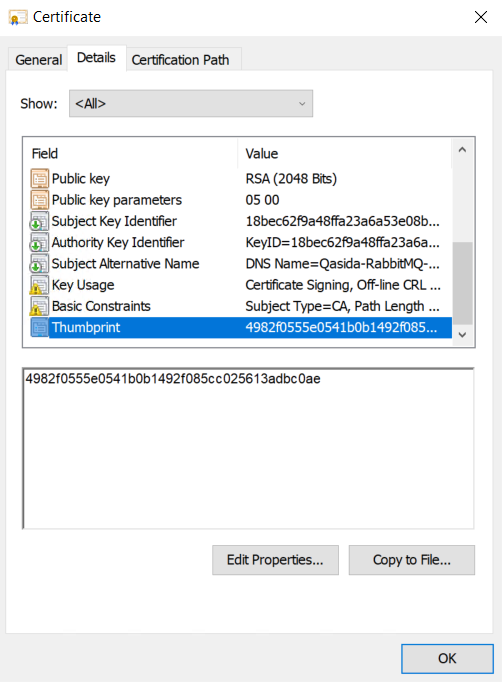Confirm with the OK button
Screen dimensions: 502x682
click(447, 658)
